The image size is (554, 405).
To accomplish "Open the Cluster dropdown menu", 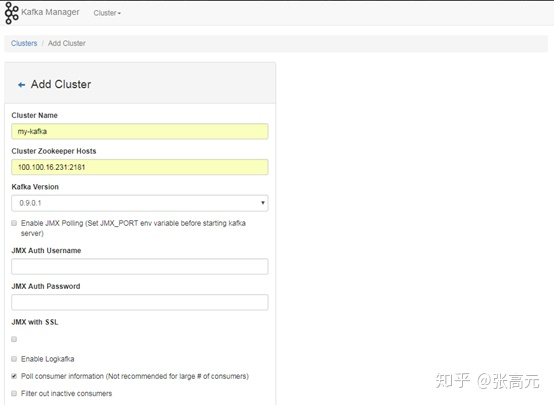I will click(x=107, y=13).
